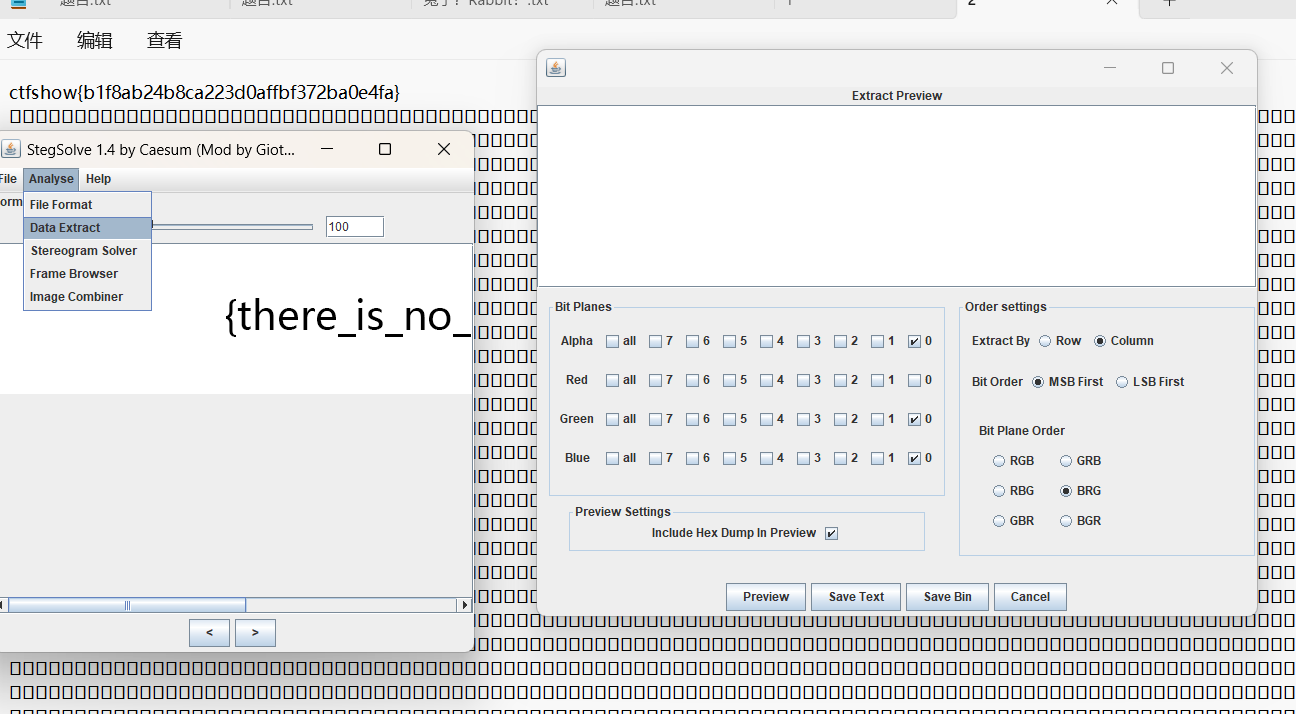This screenshot has width=1296, height=714.
Task: Minimize the Extract Preview dialog
Action: pos(1110,68)
